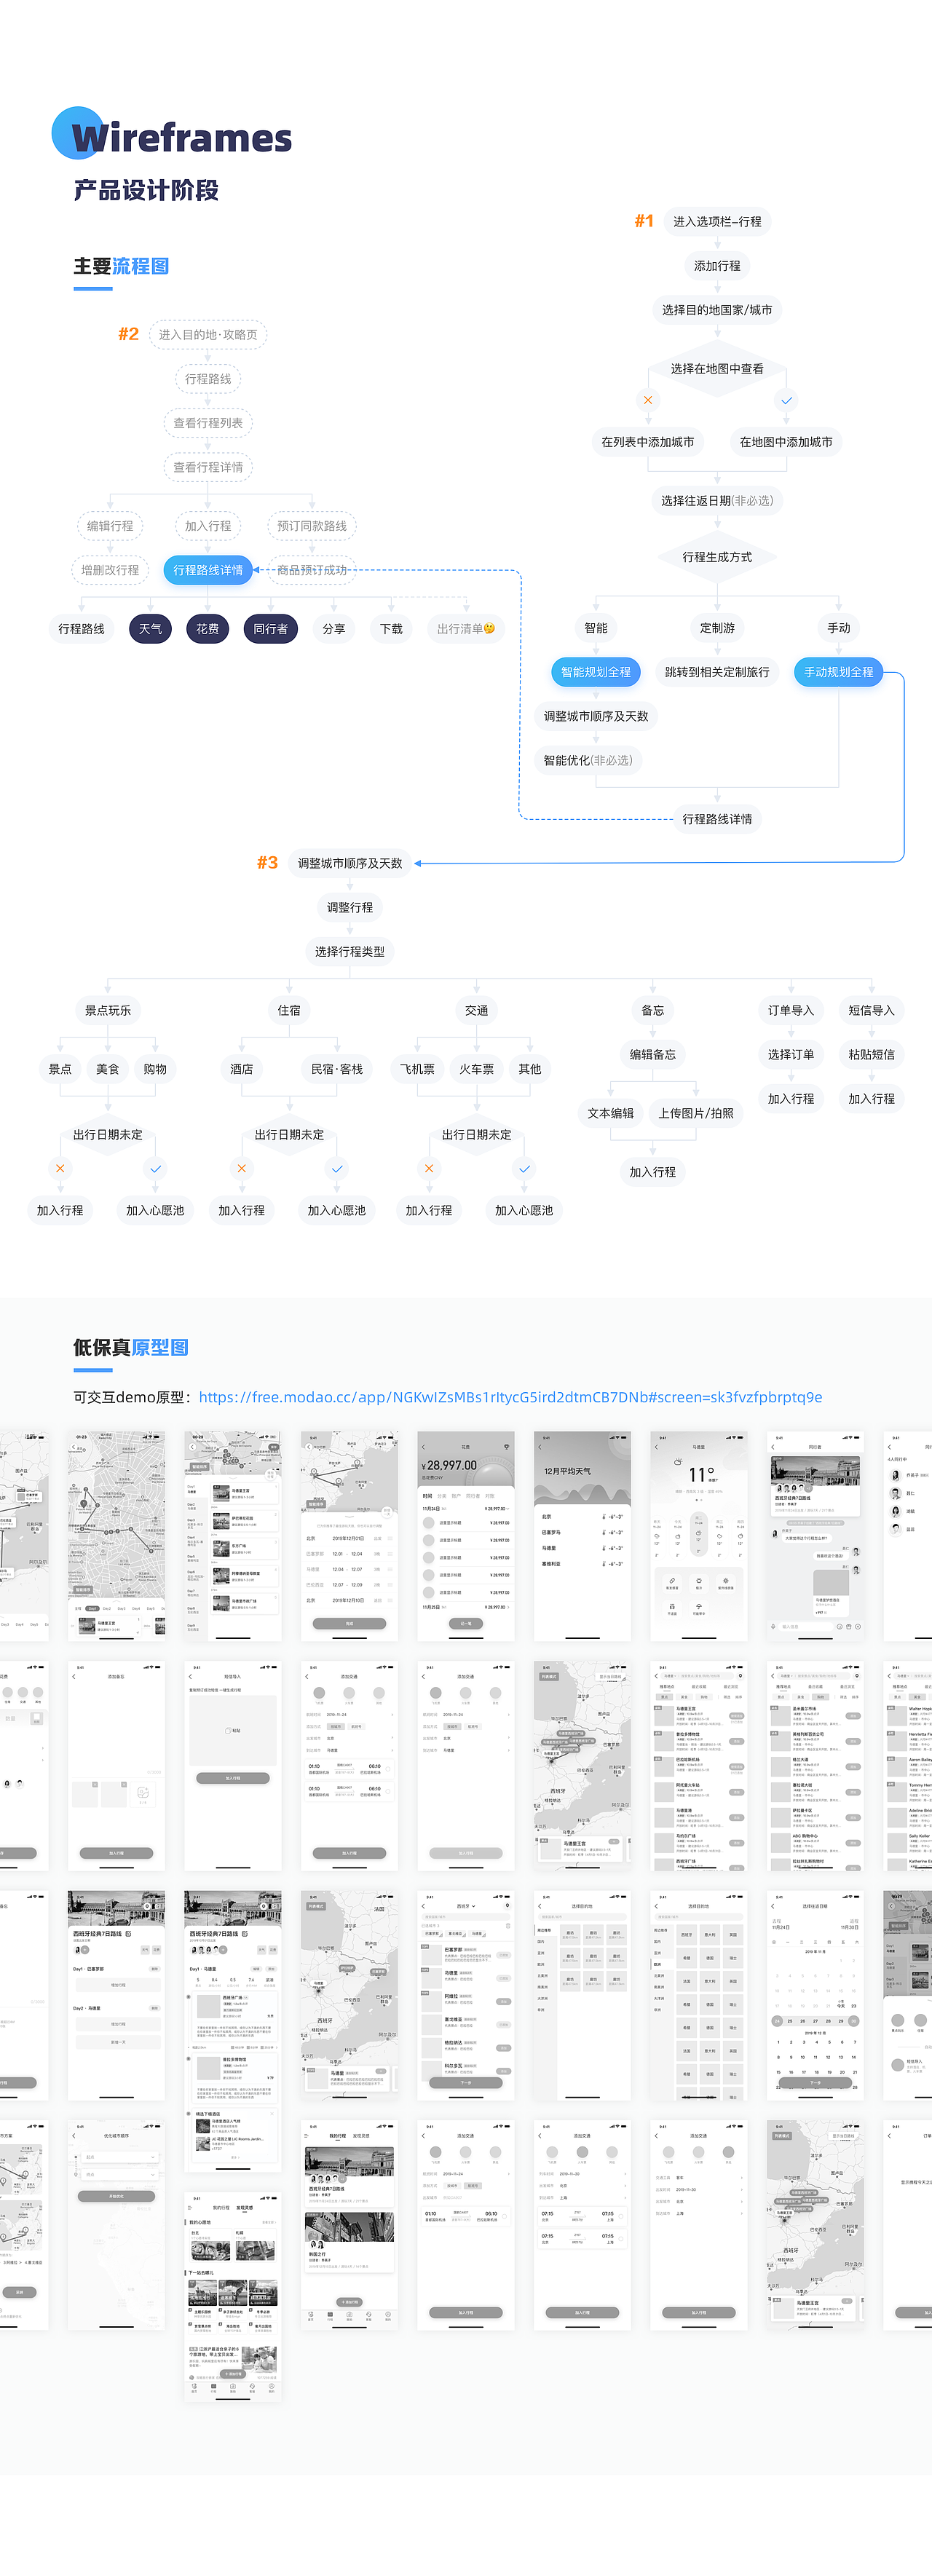The height and width of the screenshot is (2576, 932).
Task: Click the 订单导入 node
Action: tap(791, 1011)
